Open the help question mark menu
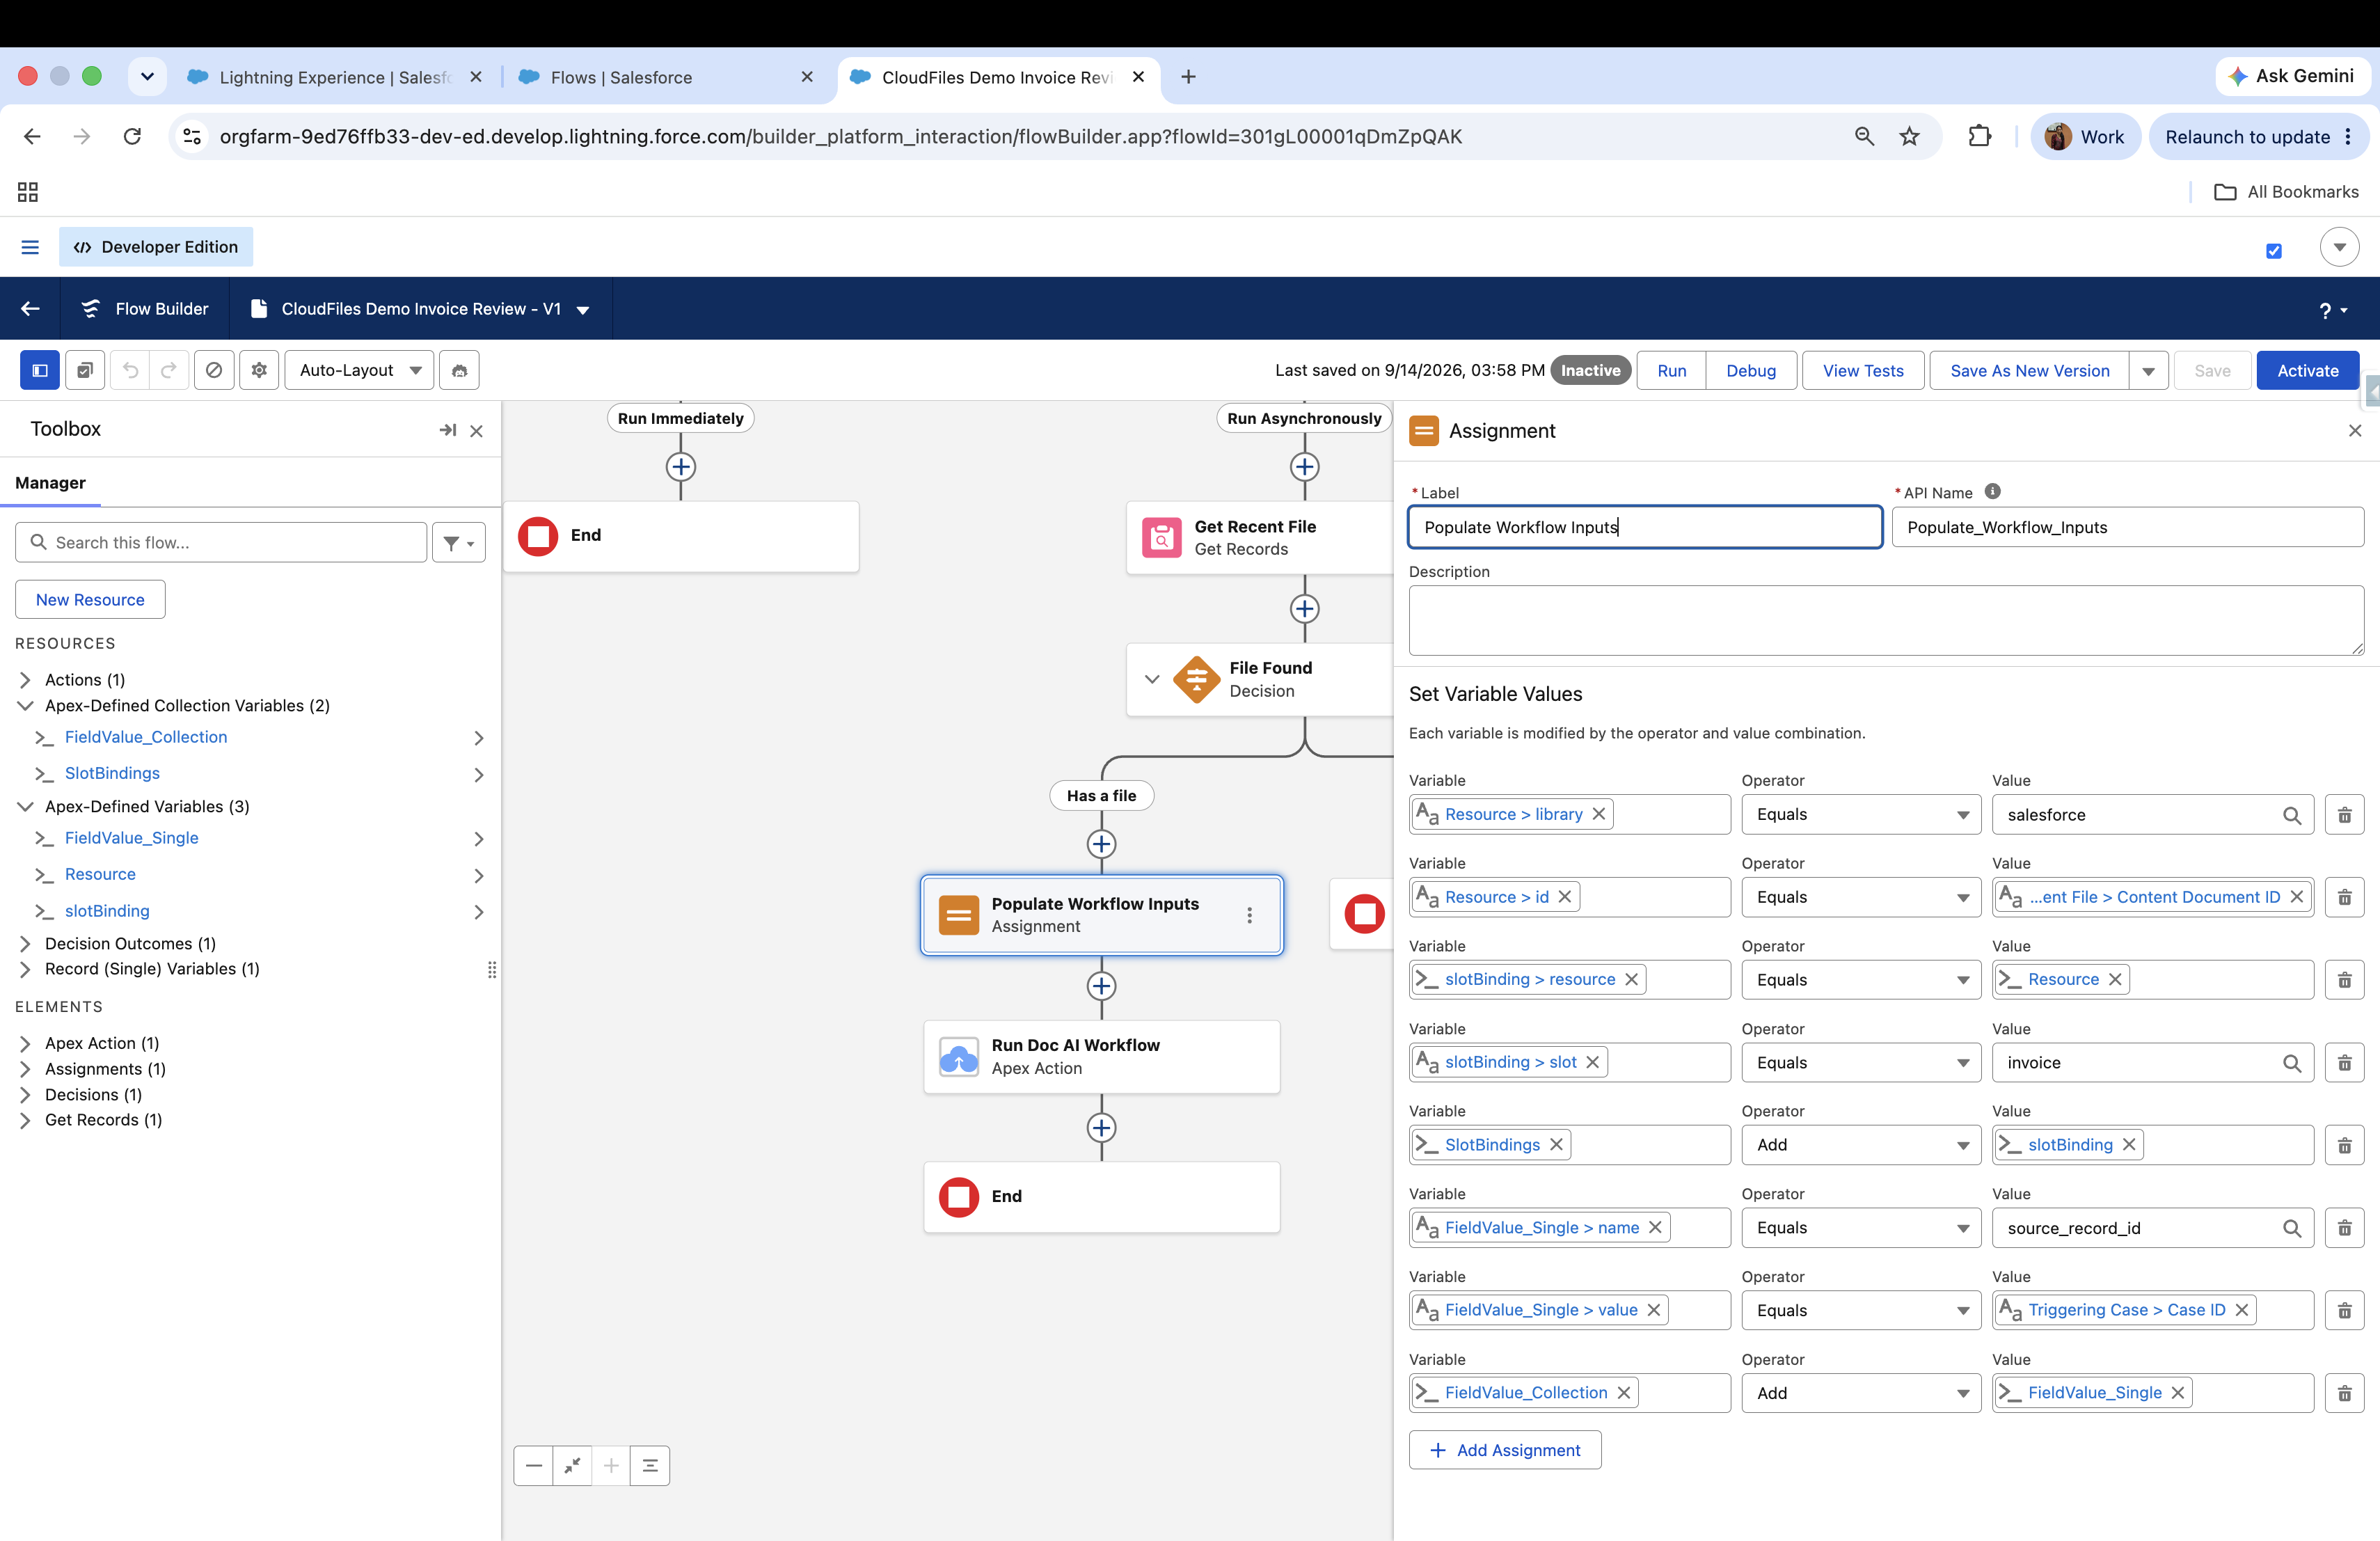This screenshot has width=2380, height=1541. 2332,311
